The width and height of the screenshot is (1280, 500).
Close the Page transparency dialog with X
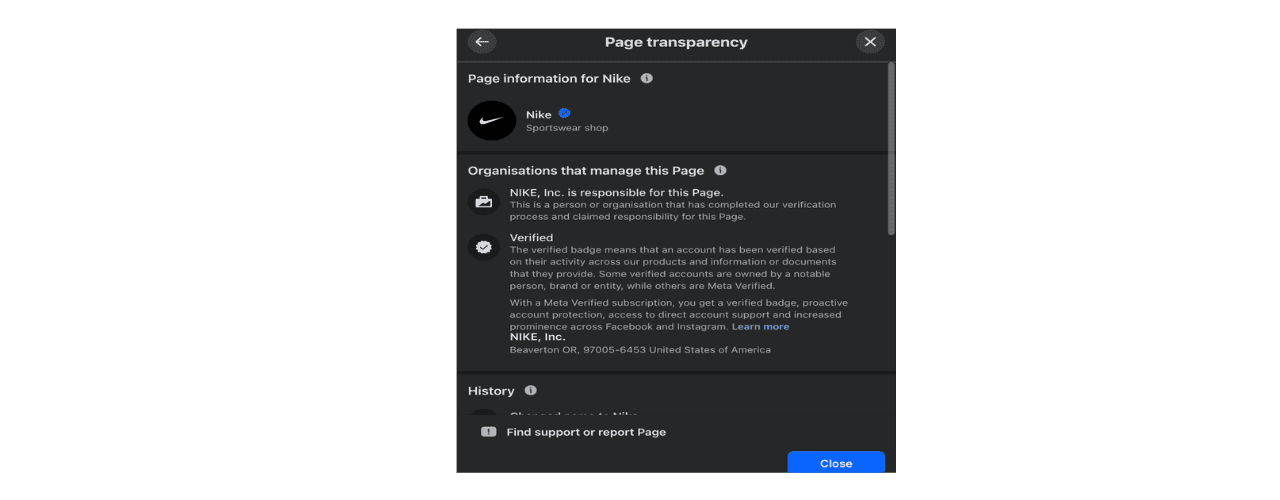(870, 42)
